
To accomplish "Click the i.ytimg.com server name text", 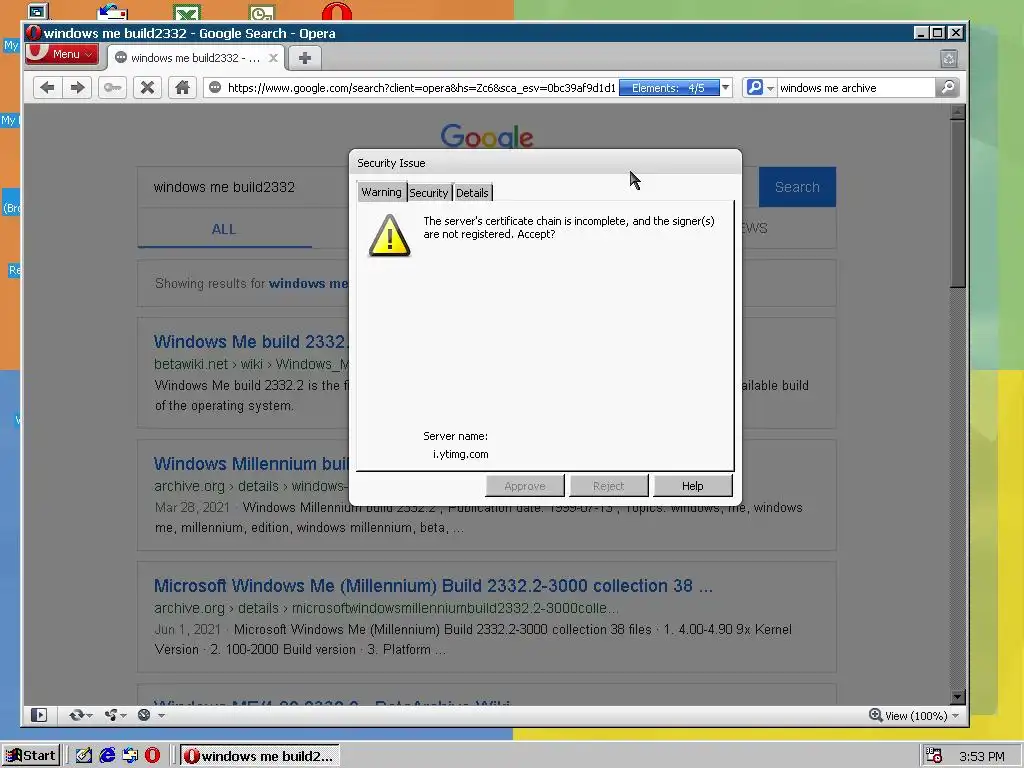I will tap(460, 454).
